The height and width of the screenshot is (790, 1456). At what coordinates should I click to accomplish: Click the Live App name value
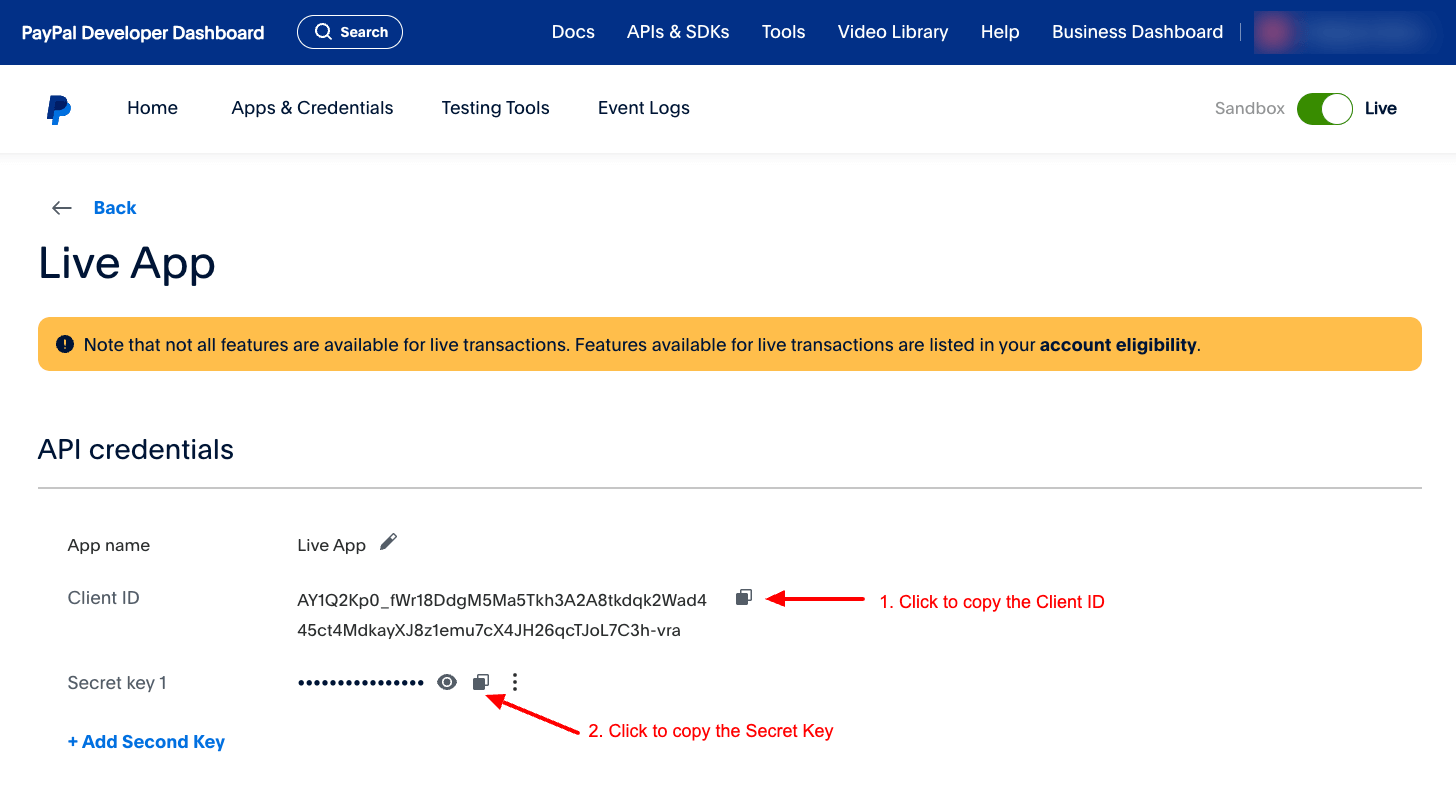click(332, 545)
